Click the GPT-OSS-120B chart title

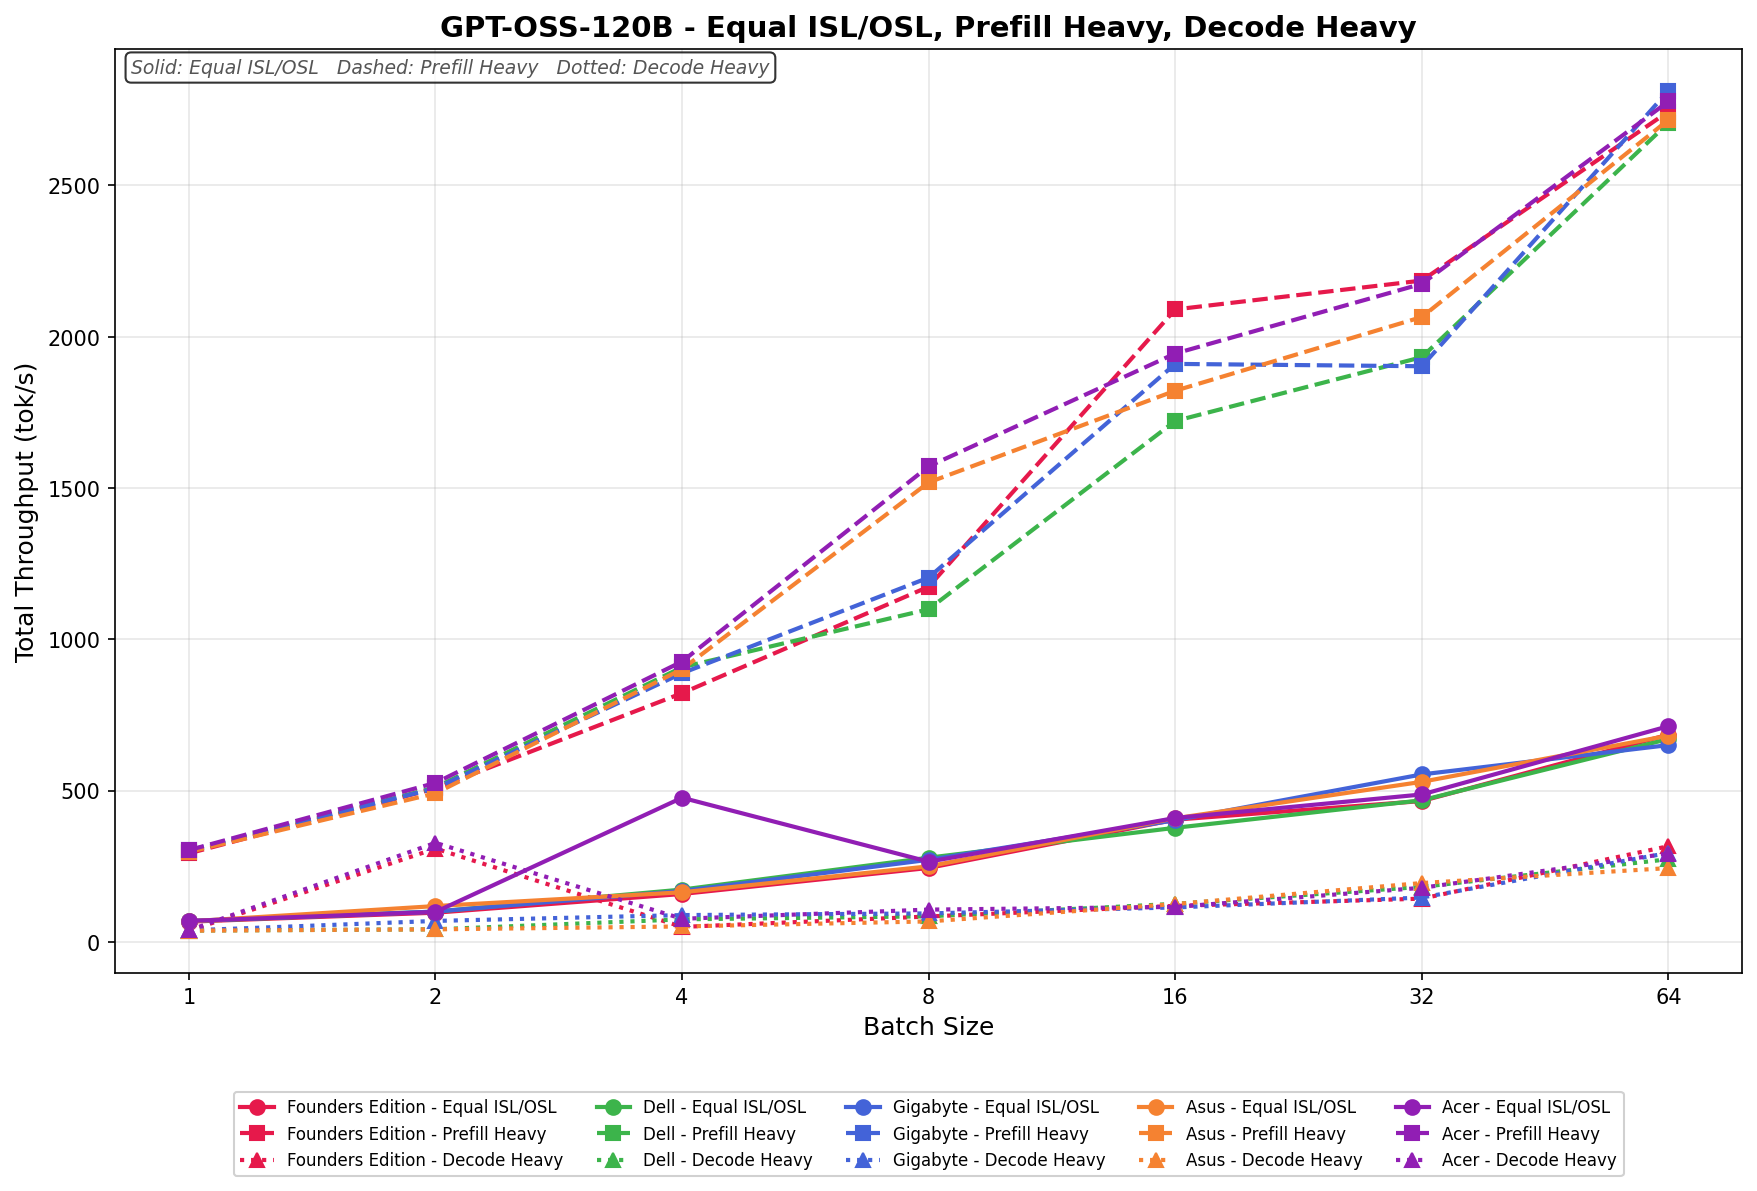928,27
